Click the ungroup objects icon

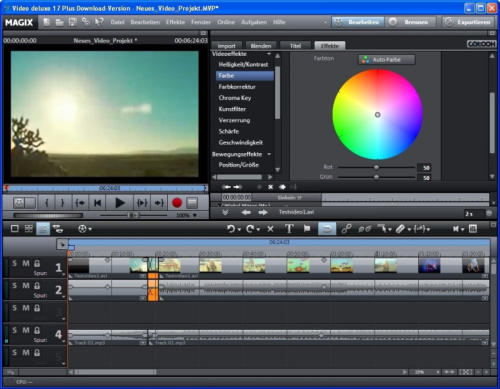coord(364,229)
